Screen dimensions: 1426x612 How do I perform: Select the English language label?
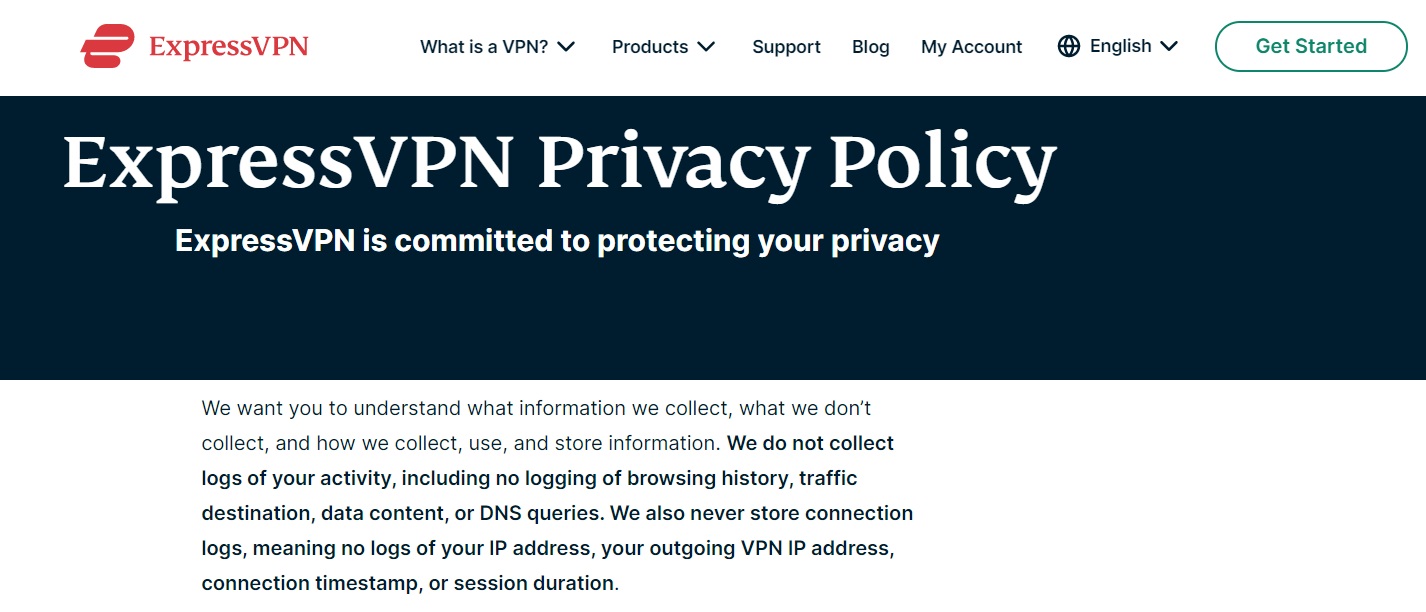1120,46
